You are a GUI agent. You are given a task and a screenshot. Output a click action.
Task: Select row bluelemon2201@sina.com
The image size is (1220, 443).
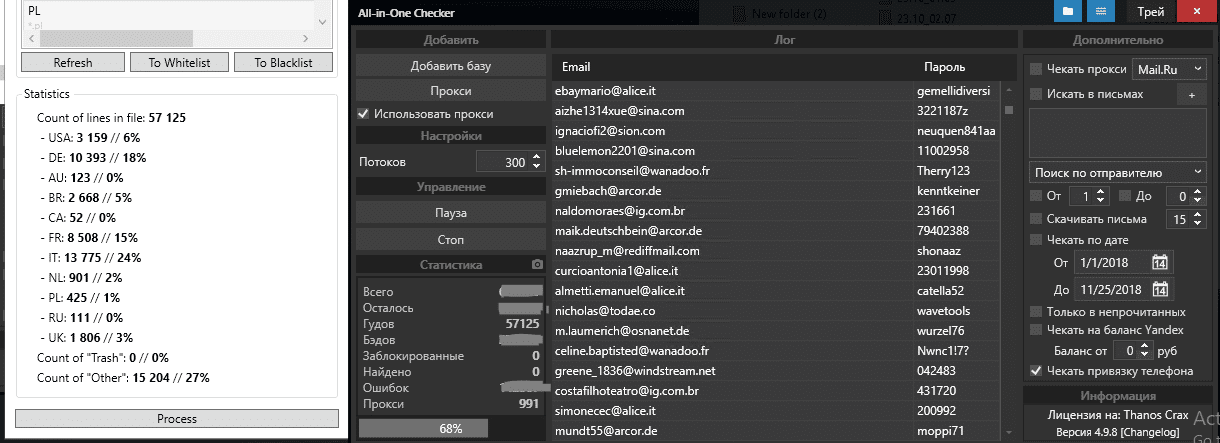[776, 151]
